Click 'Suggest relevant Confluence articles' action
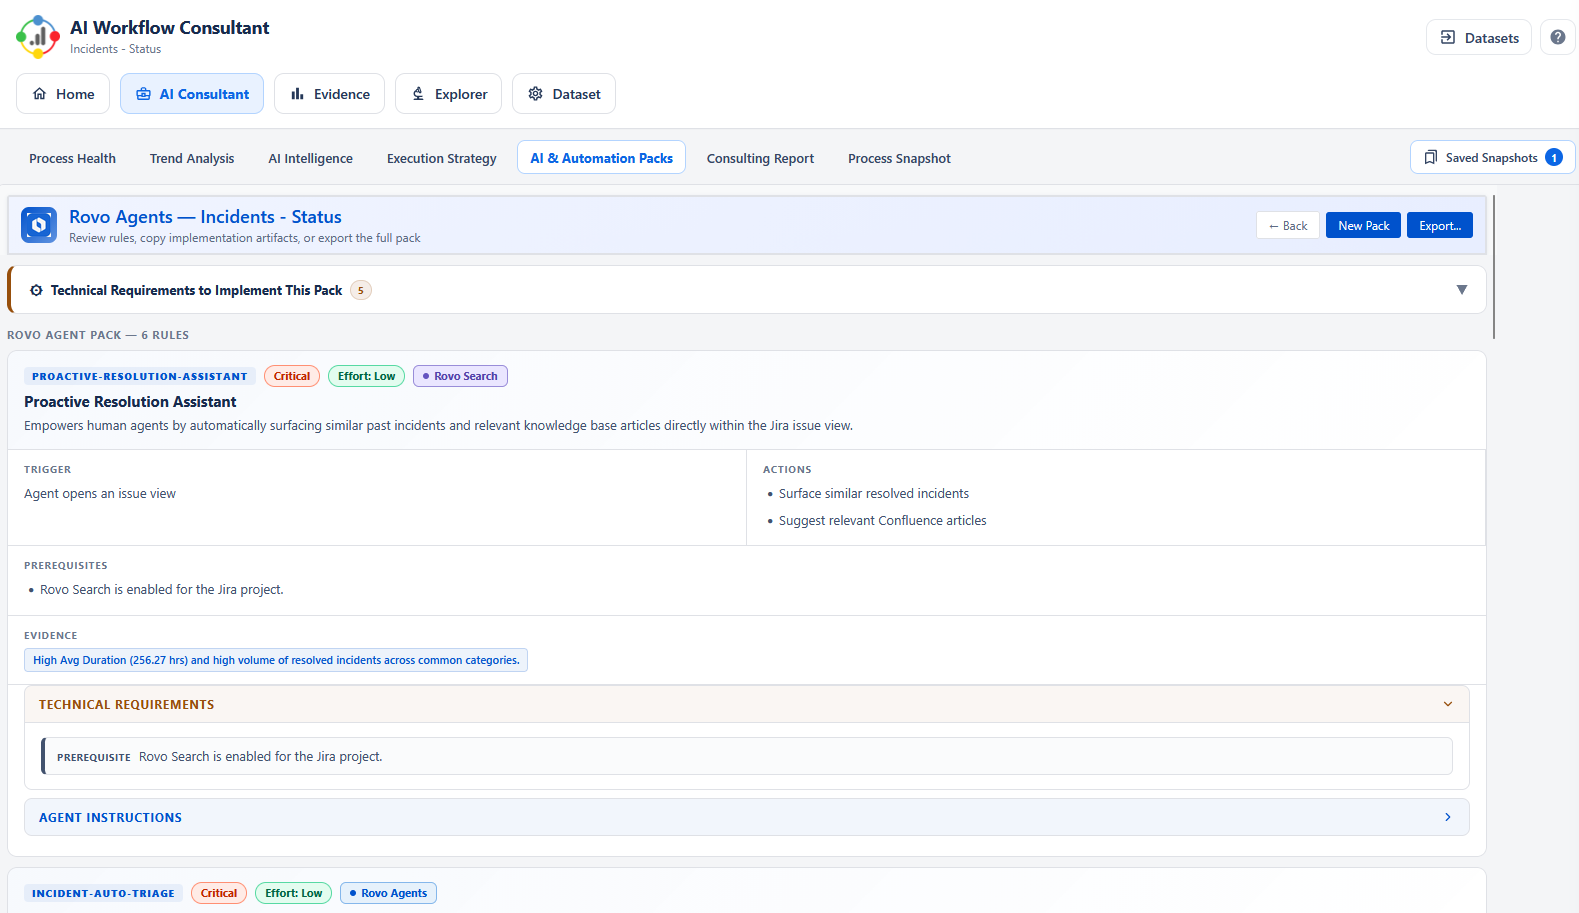The width and height of the screenshot is (1579, 913). point(882,520)
